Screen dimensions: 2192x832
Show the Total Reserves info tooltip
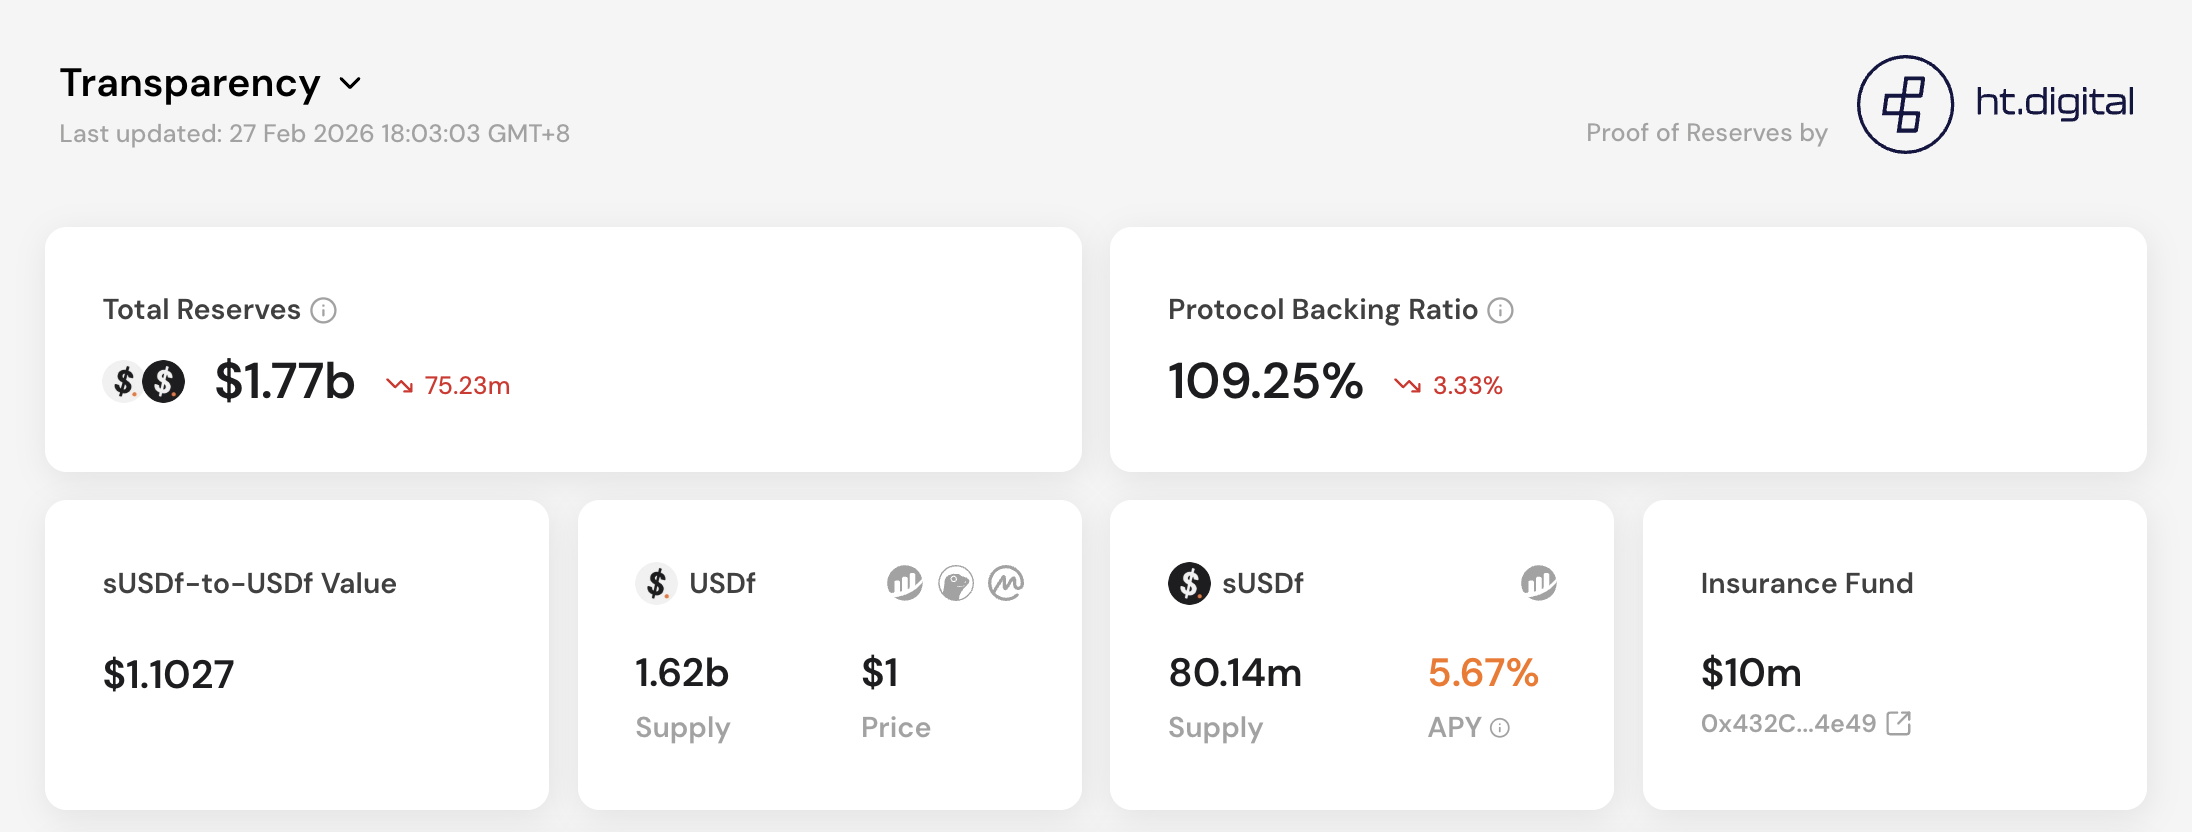tap(323, 310)
